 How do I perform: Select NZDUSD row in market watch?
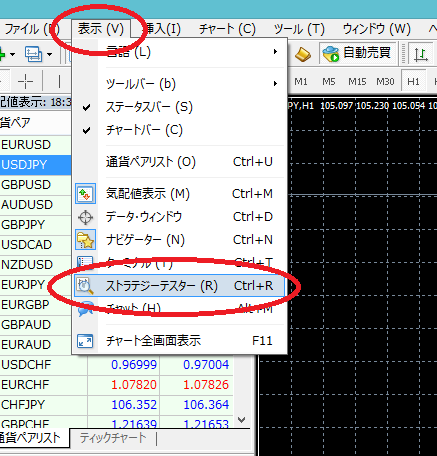click(35, 265)
